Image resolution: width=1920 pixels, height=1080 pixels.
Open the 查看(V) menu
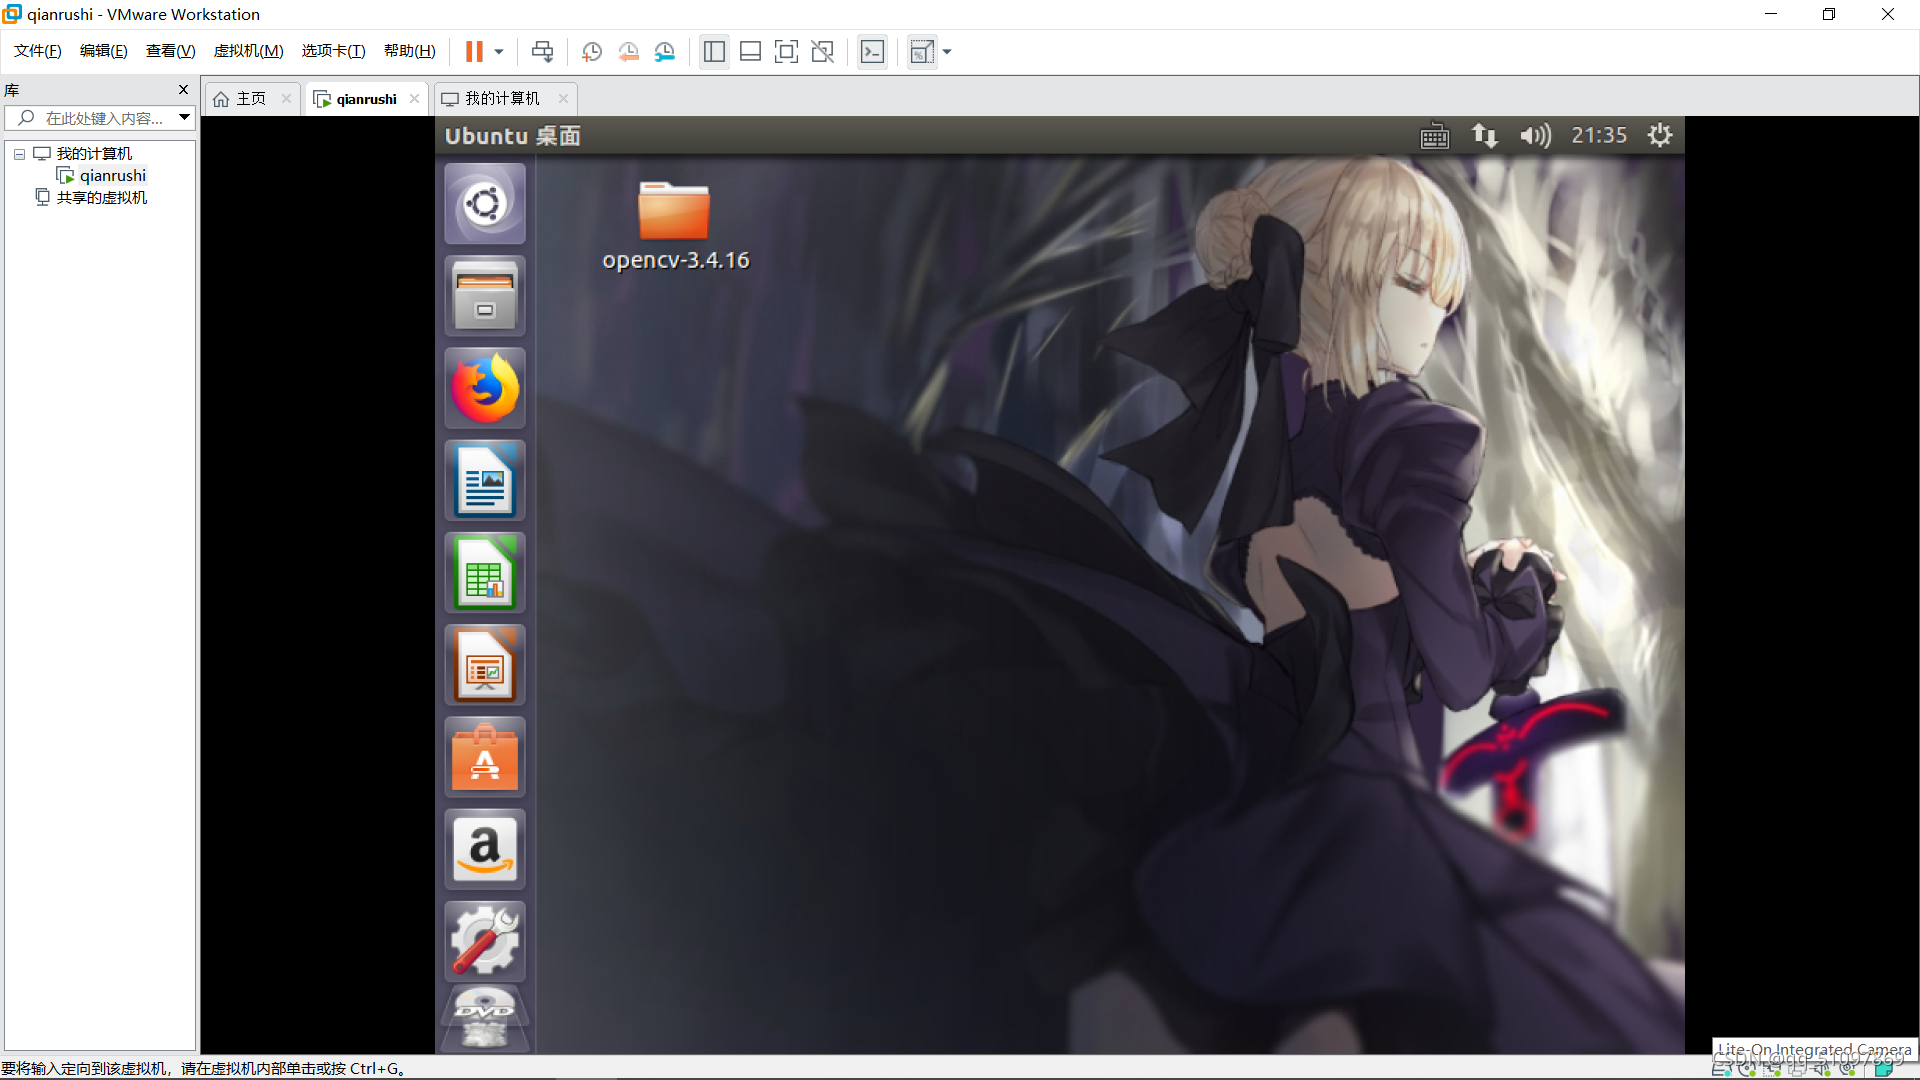(170, 51)
